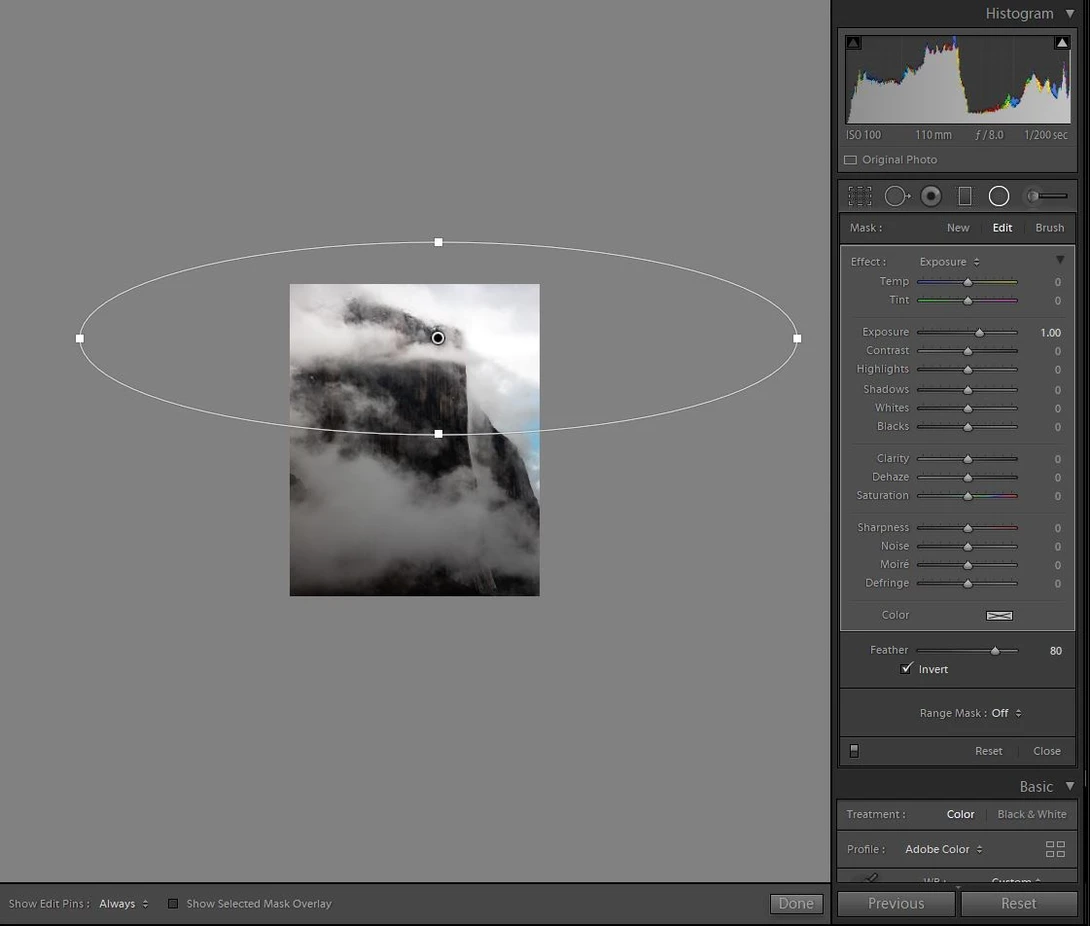Close the radial filter panel
Image resolution: width=1090 pixels, height=926 pixels.
pos(1047,751)
